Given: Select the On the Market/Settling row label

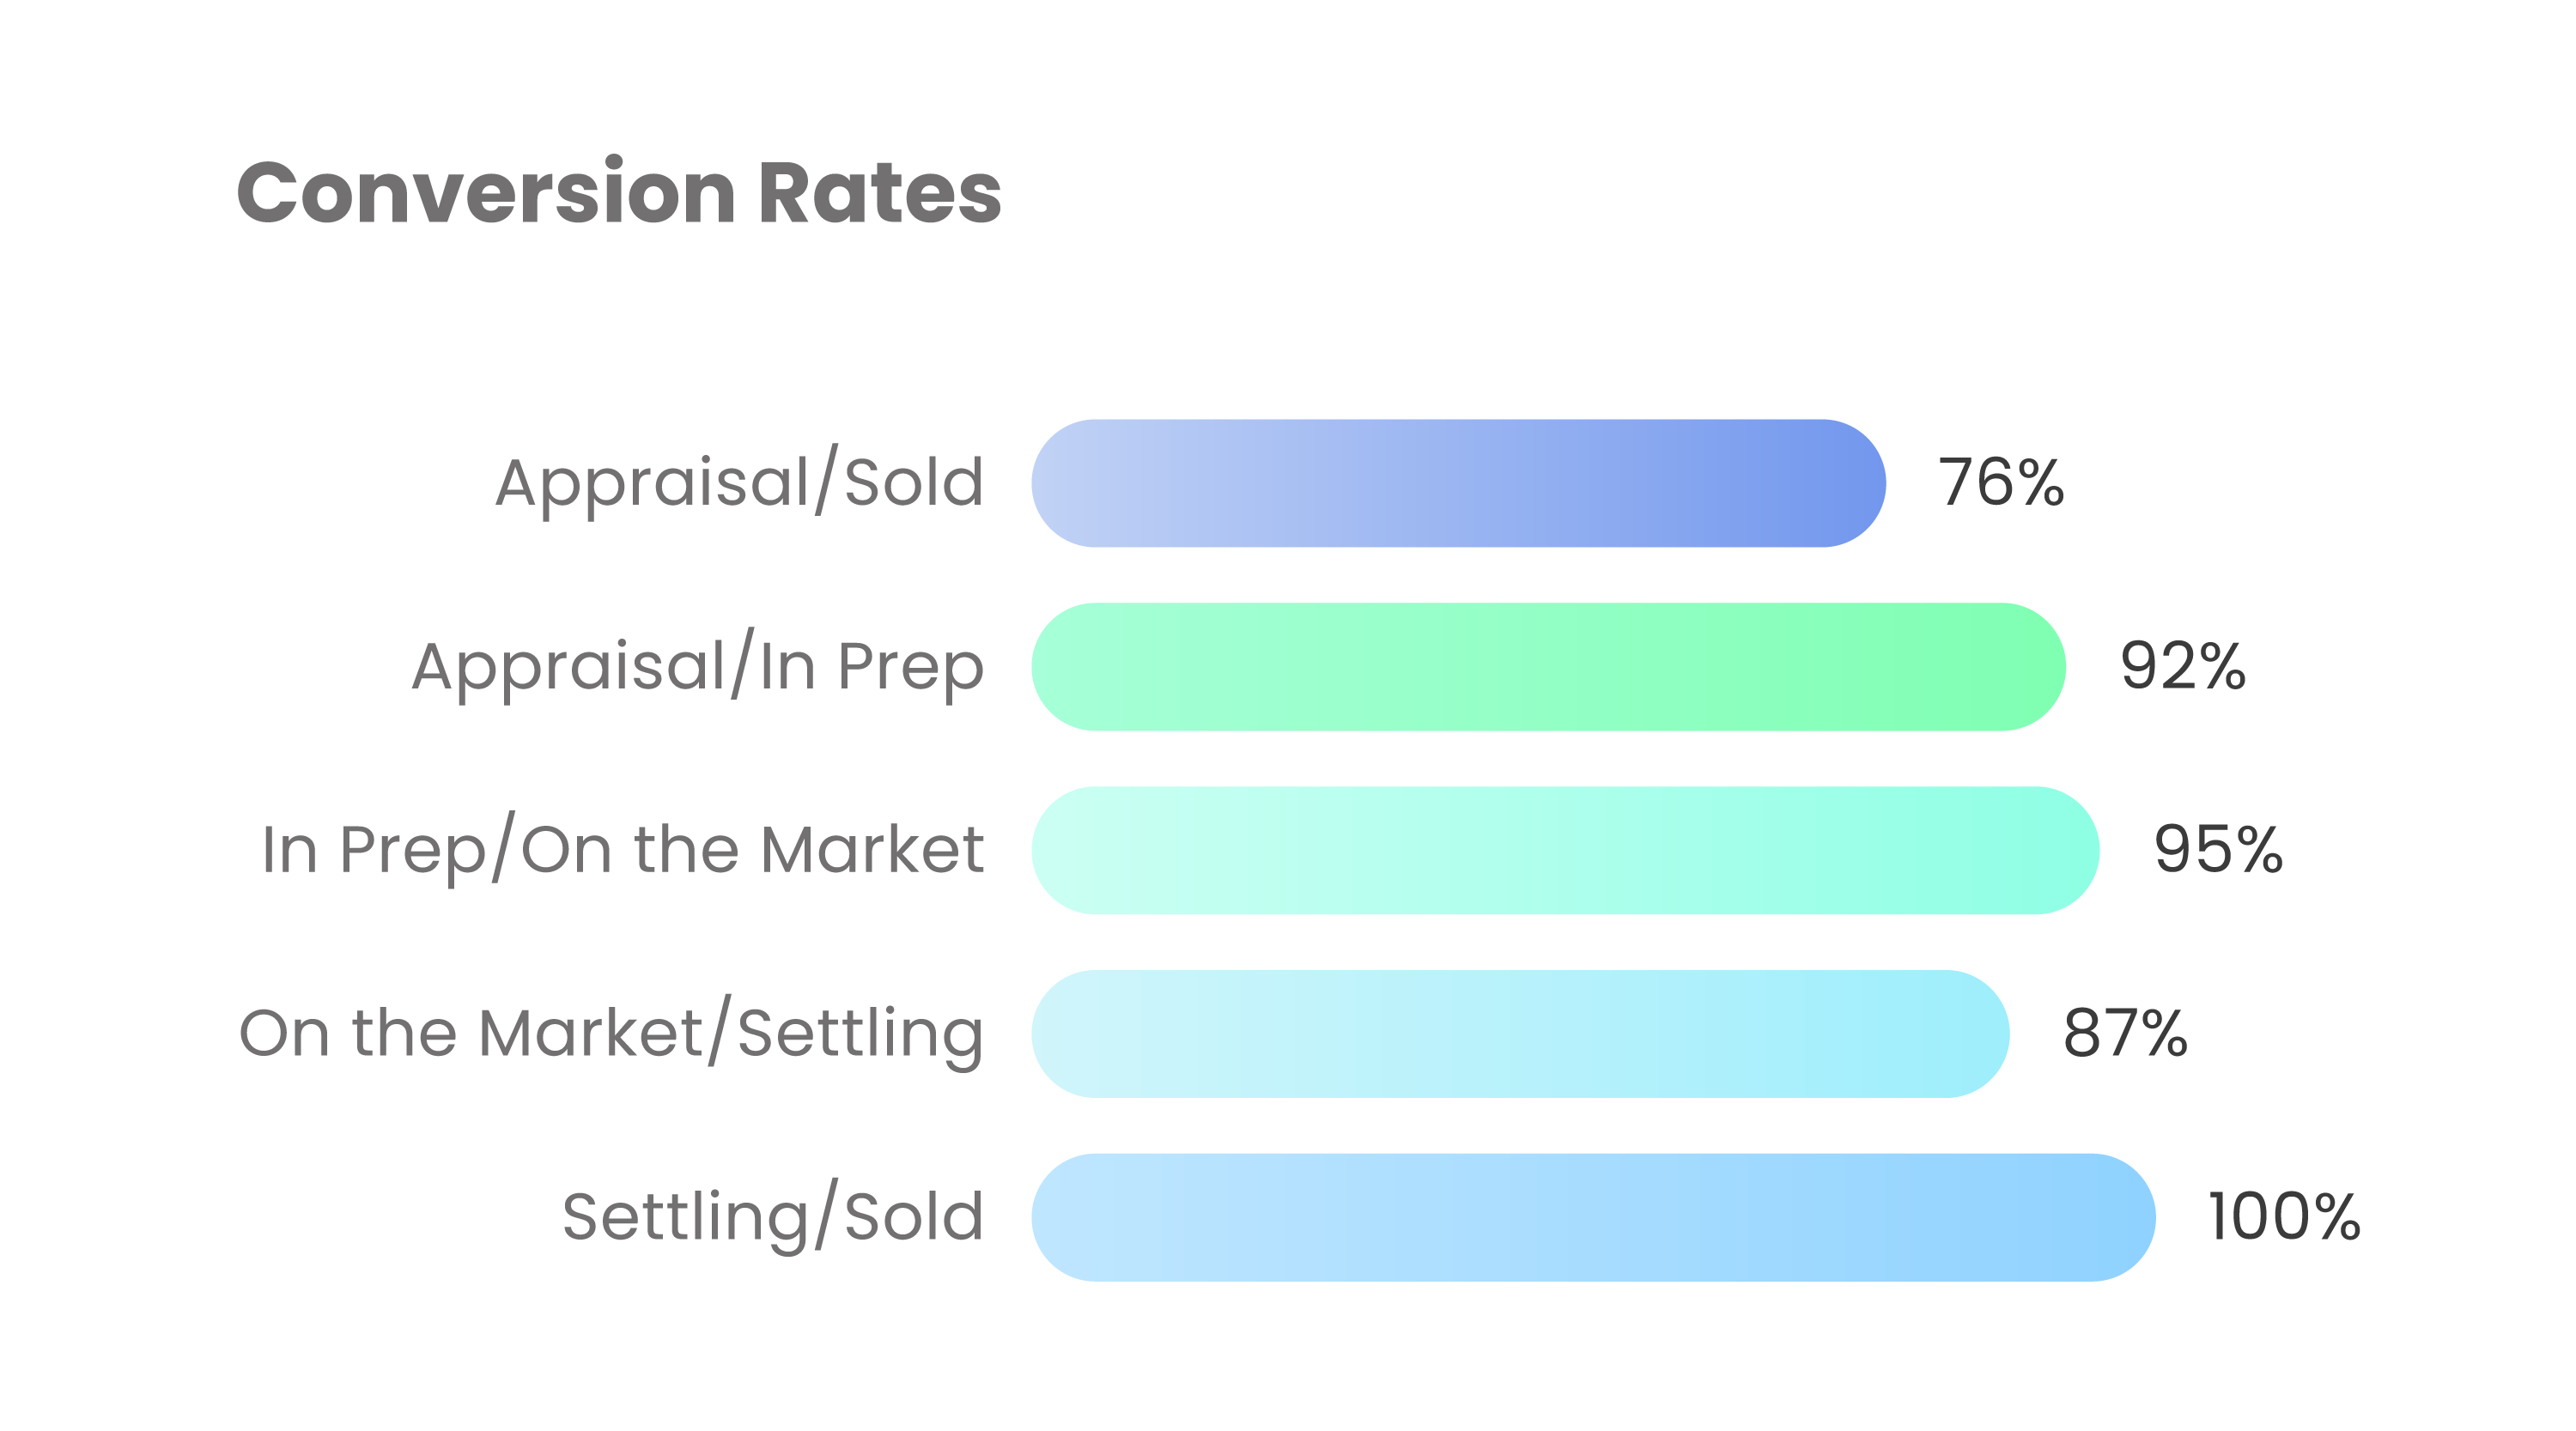Looking at the screenshot, I should 611,1034.
